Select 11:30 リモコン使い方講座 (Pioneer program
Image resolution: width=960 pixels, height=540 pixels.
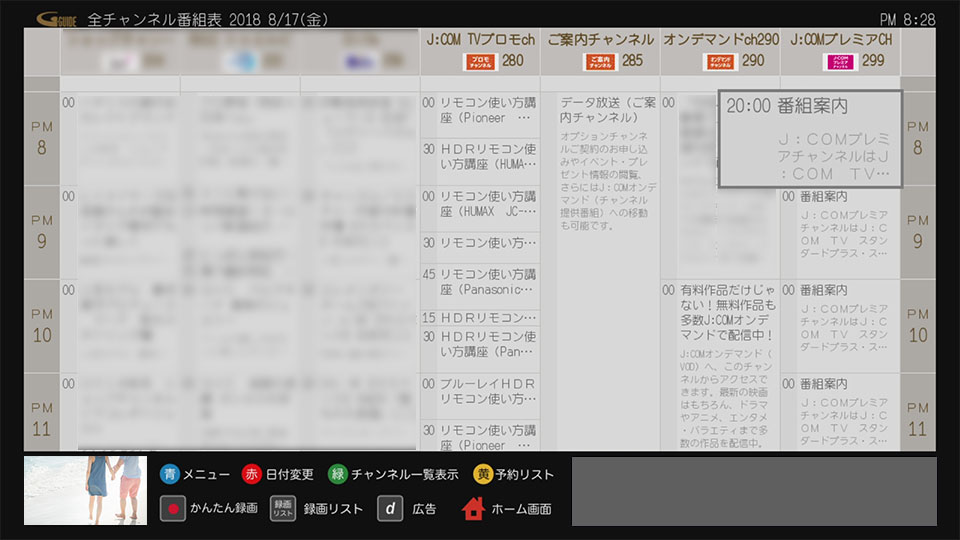coord(481,436)
